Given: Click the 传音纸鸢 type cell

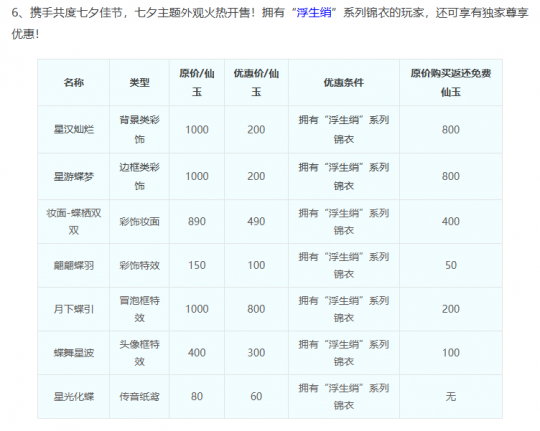Looking at the screenshot, I should click(139, 397).
